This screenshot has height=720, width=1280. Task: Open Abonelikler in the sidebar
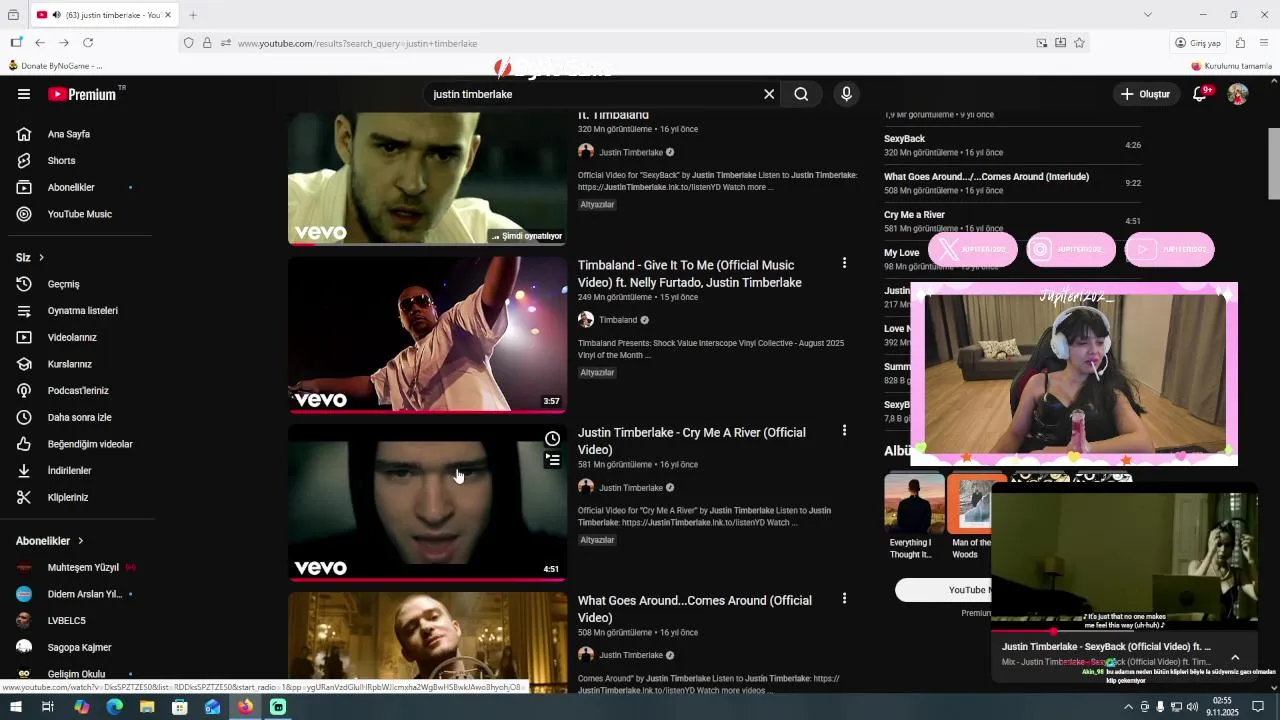(x=76, y=187)
